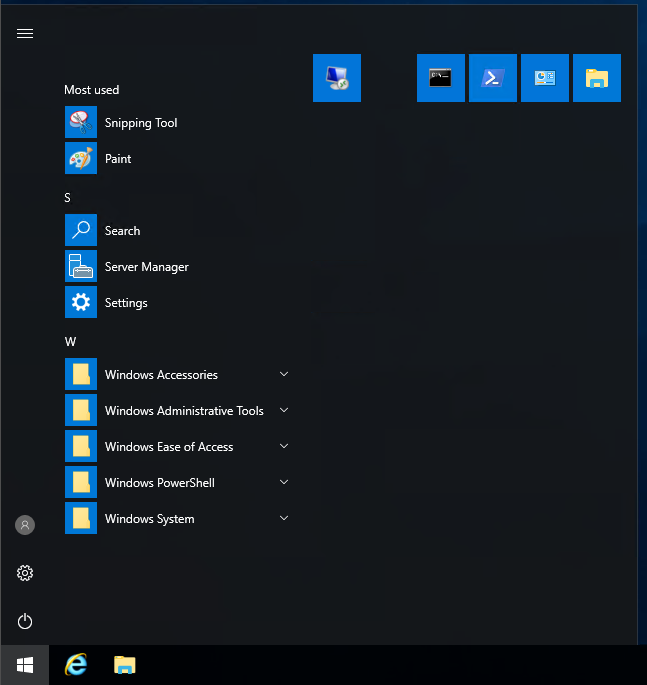Click the Paint app icon
Screen dimensions: 647x685
tap(81, 158)
